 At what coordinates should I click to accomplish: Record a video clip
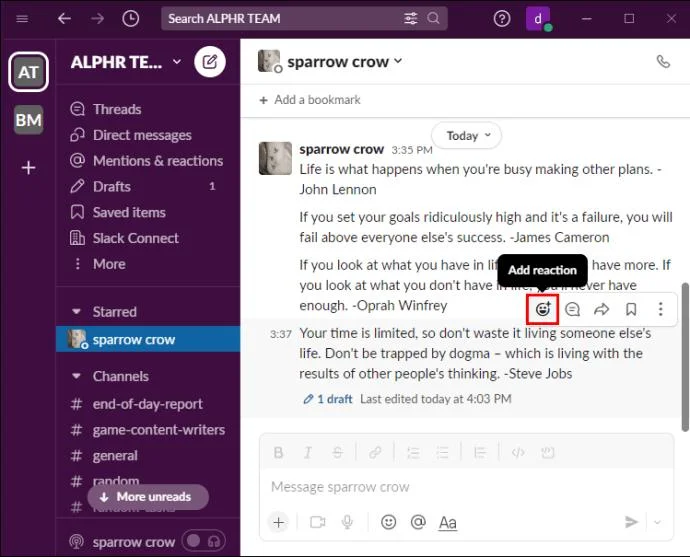pyautogui.click(x=317, y=522)
